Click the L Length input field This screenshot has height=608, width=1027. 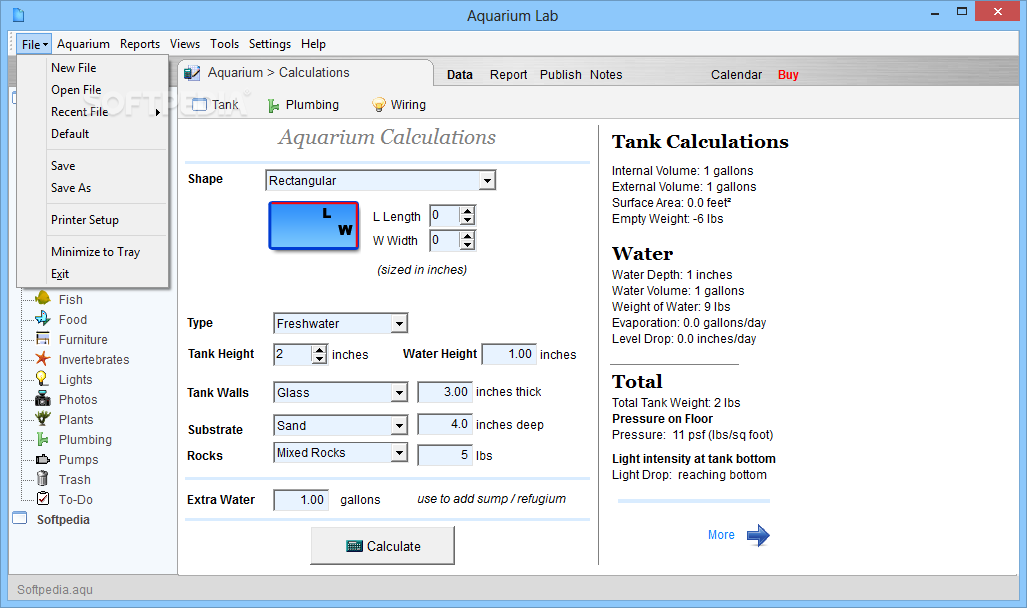point(445,216)
